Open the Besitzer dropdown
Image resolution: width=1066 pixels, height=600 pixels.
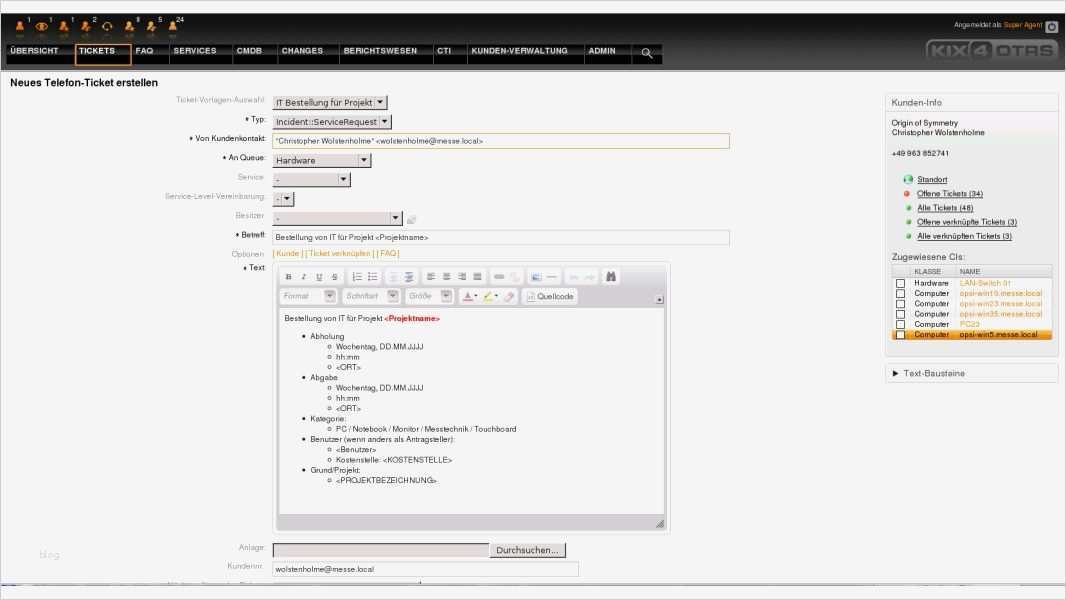[337, 218]
